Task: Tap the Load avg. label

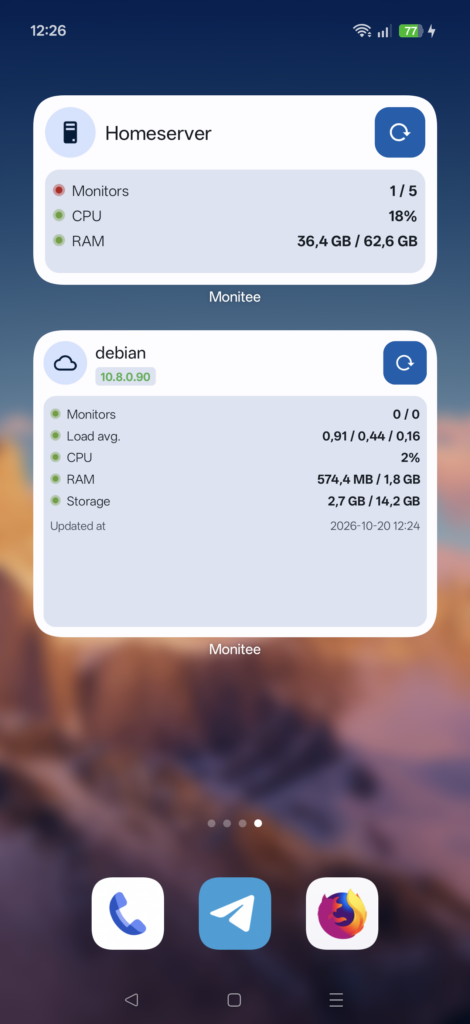Action: (93, 436)
